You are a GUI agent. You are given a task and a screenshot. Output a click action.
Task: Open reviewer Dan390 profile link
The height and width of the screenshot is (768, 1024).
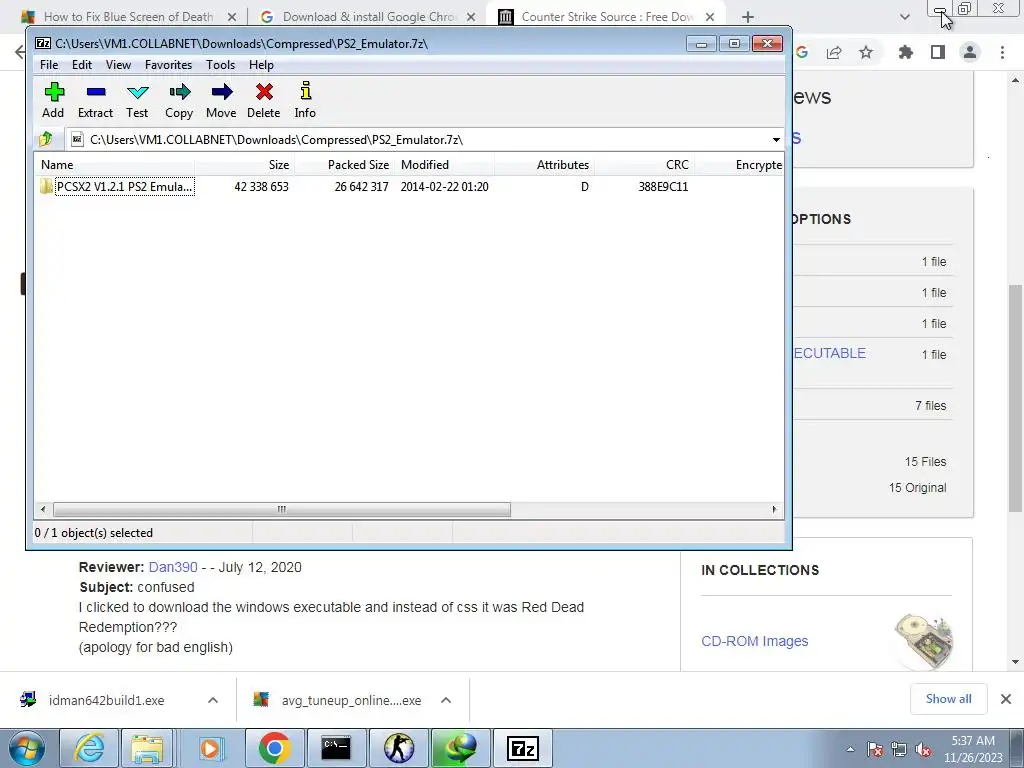[173, 567]
